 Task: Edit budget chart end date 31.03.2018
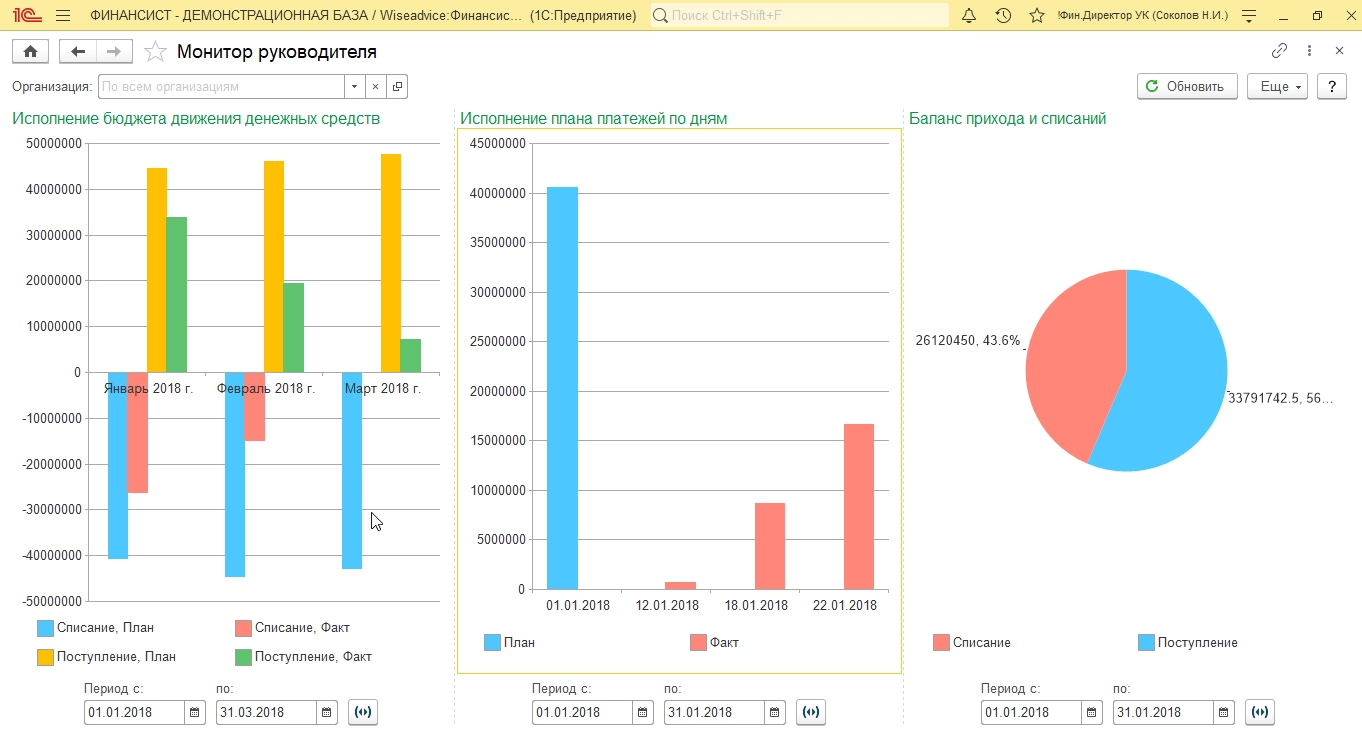point(267,713)
